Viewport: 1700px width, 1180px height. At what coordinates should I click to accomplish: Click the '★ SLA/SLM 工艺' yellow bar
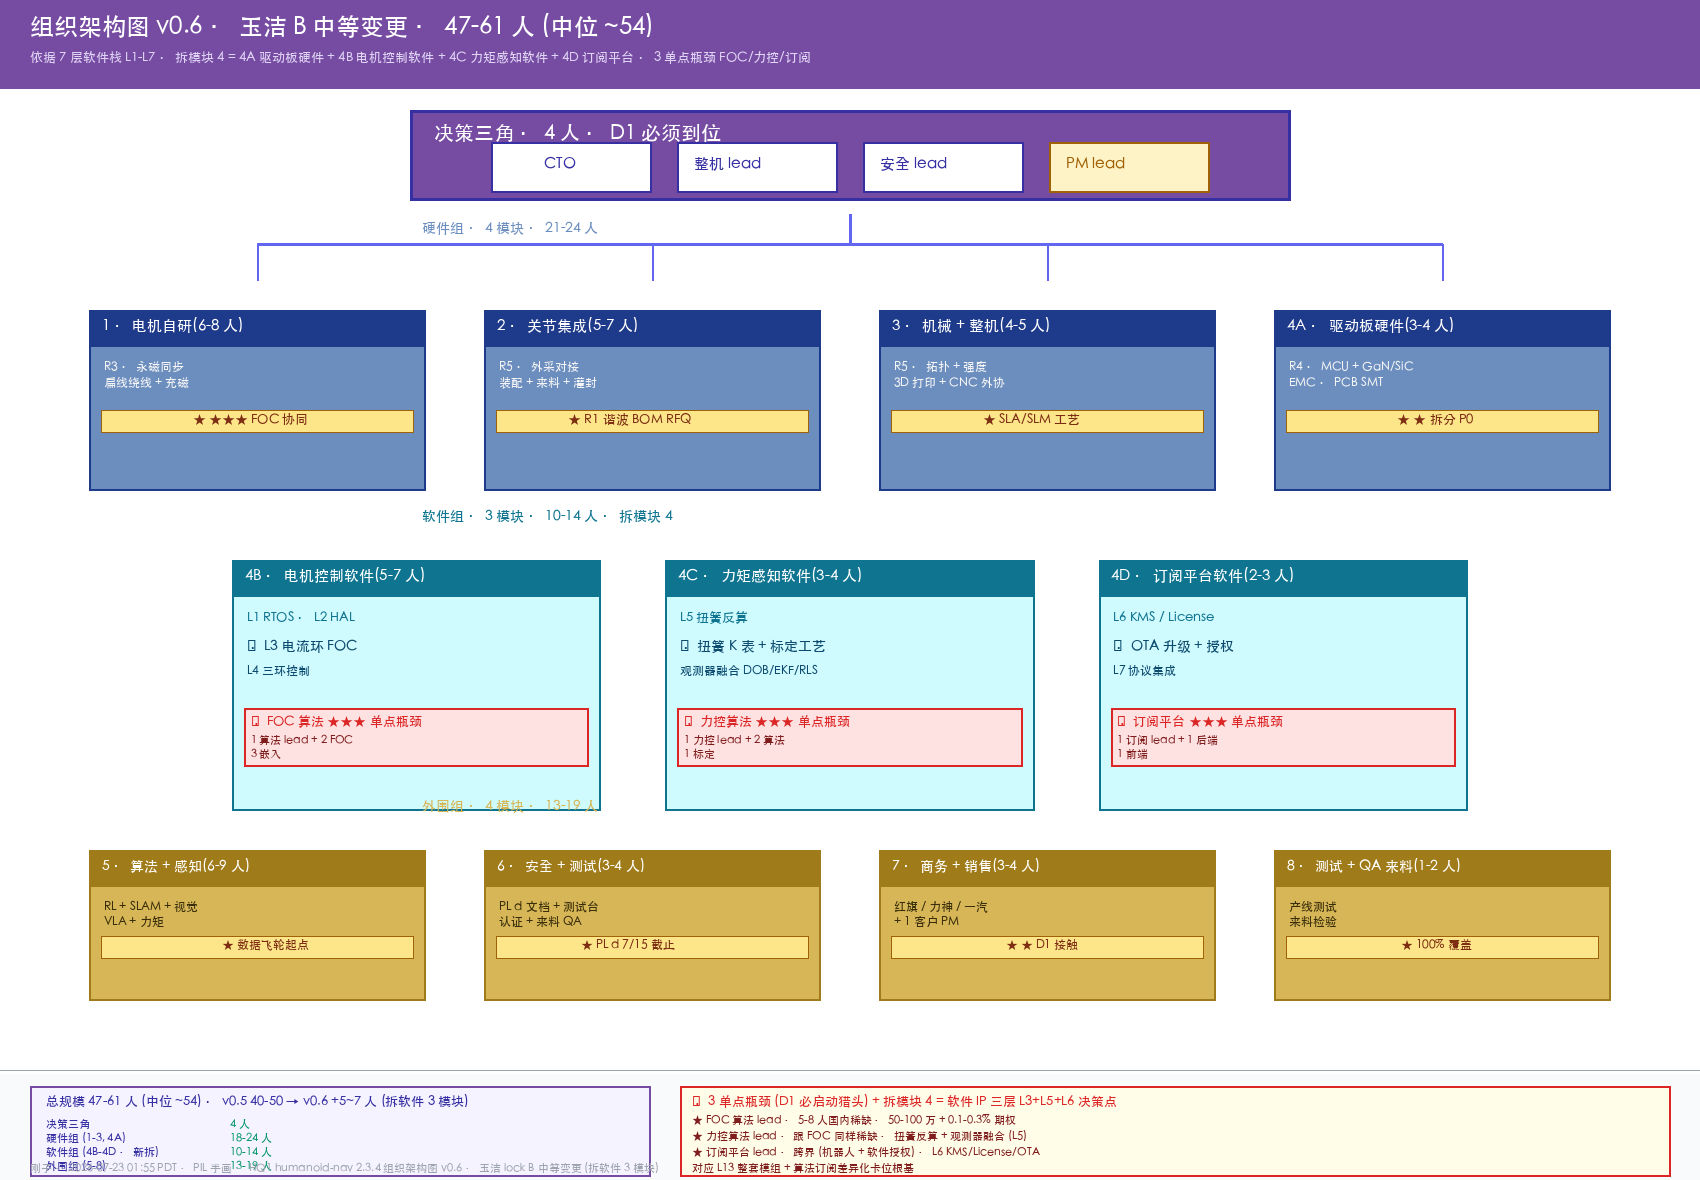pyautogui.click(x=1047, y=421)
